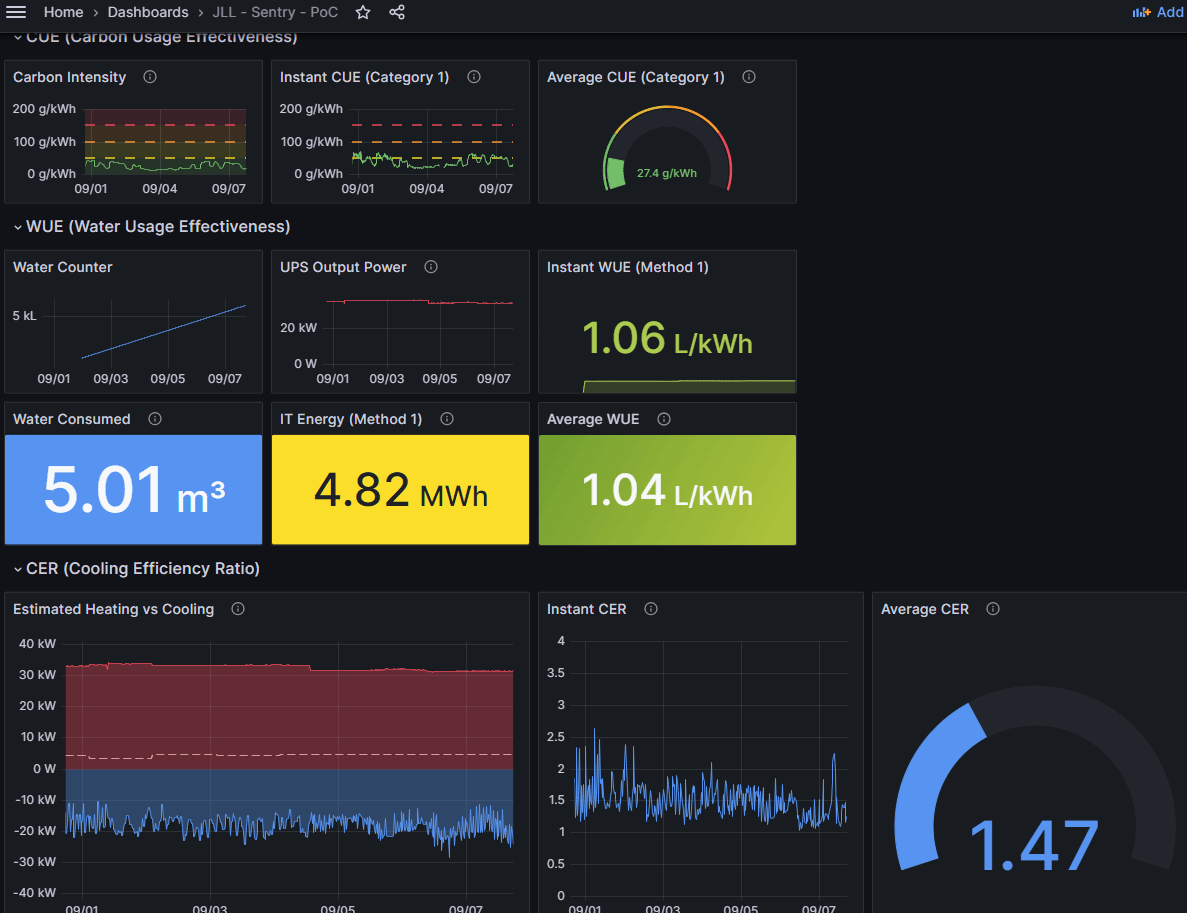Click the 5.01 m³ stat value
The image size is (1187, 913).
pos(134,490)
